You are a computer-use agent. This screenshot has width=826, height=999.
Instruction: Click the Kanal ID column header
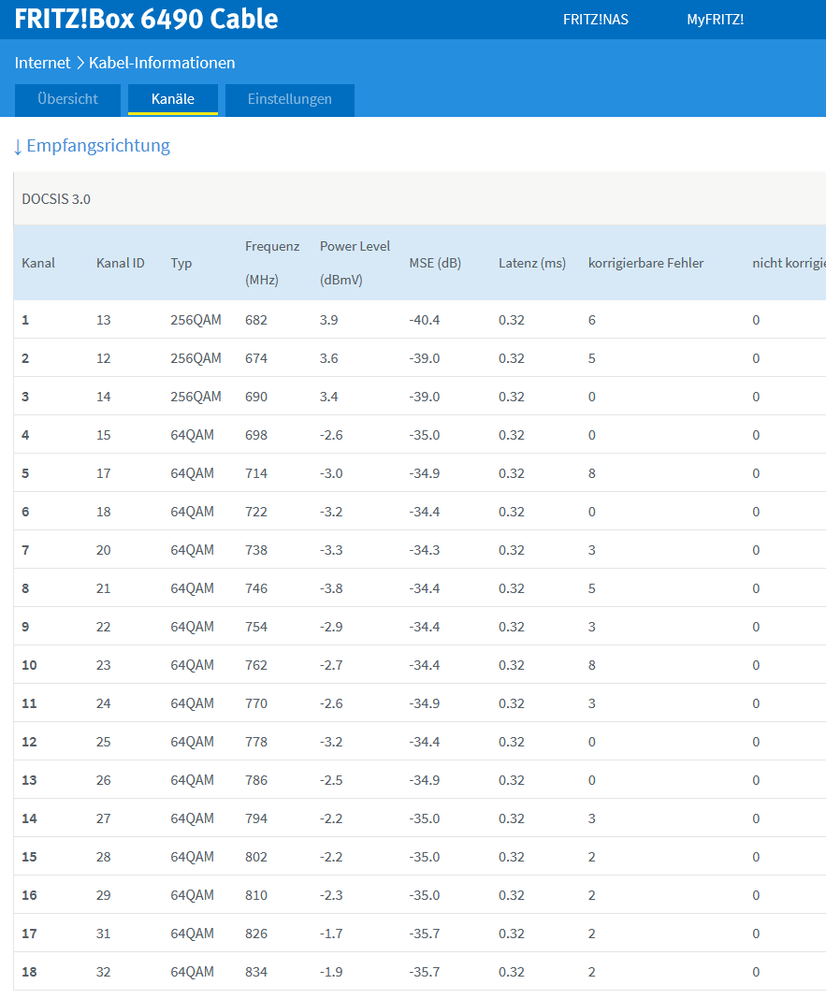(120, 263)
